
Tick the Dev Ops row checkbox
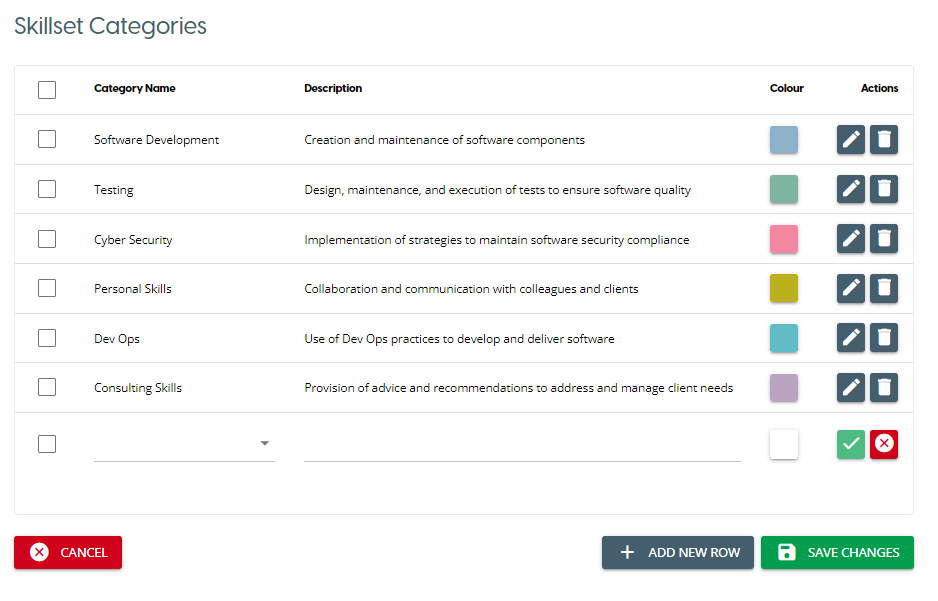pos(47,338)
